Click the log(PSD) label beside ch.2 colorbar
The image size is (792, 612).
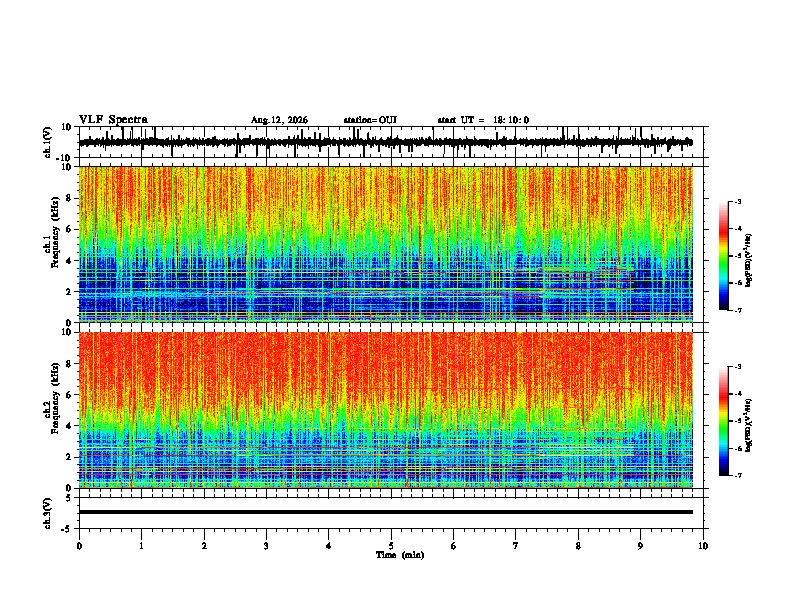(748, 425)
